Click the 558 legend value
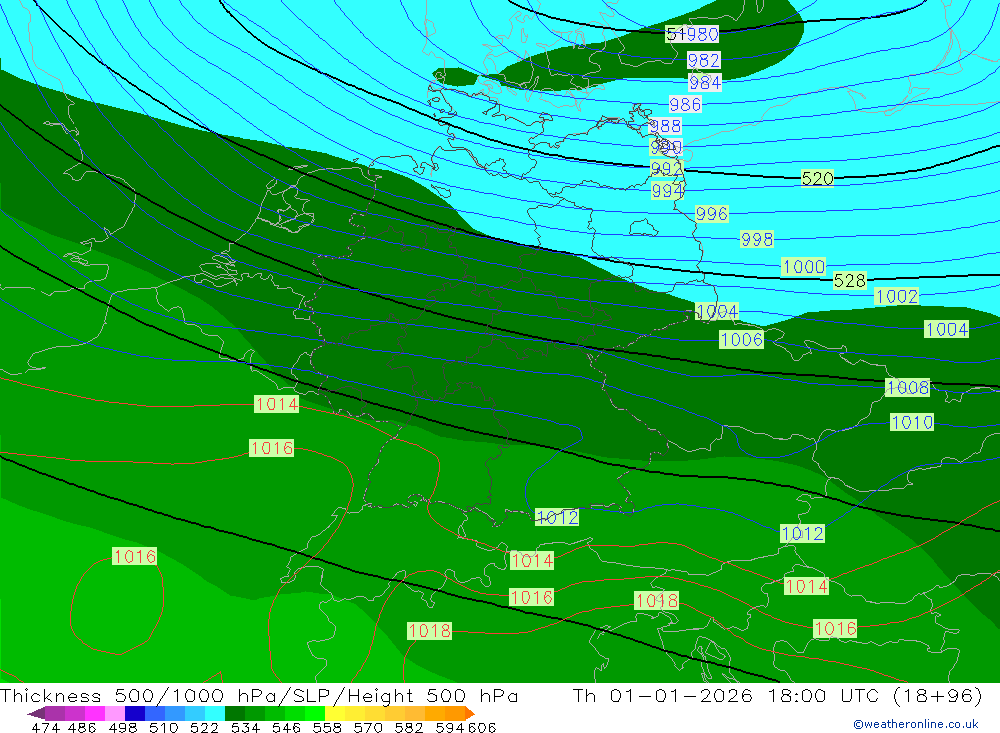 (327, 727)
